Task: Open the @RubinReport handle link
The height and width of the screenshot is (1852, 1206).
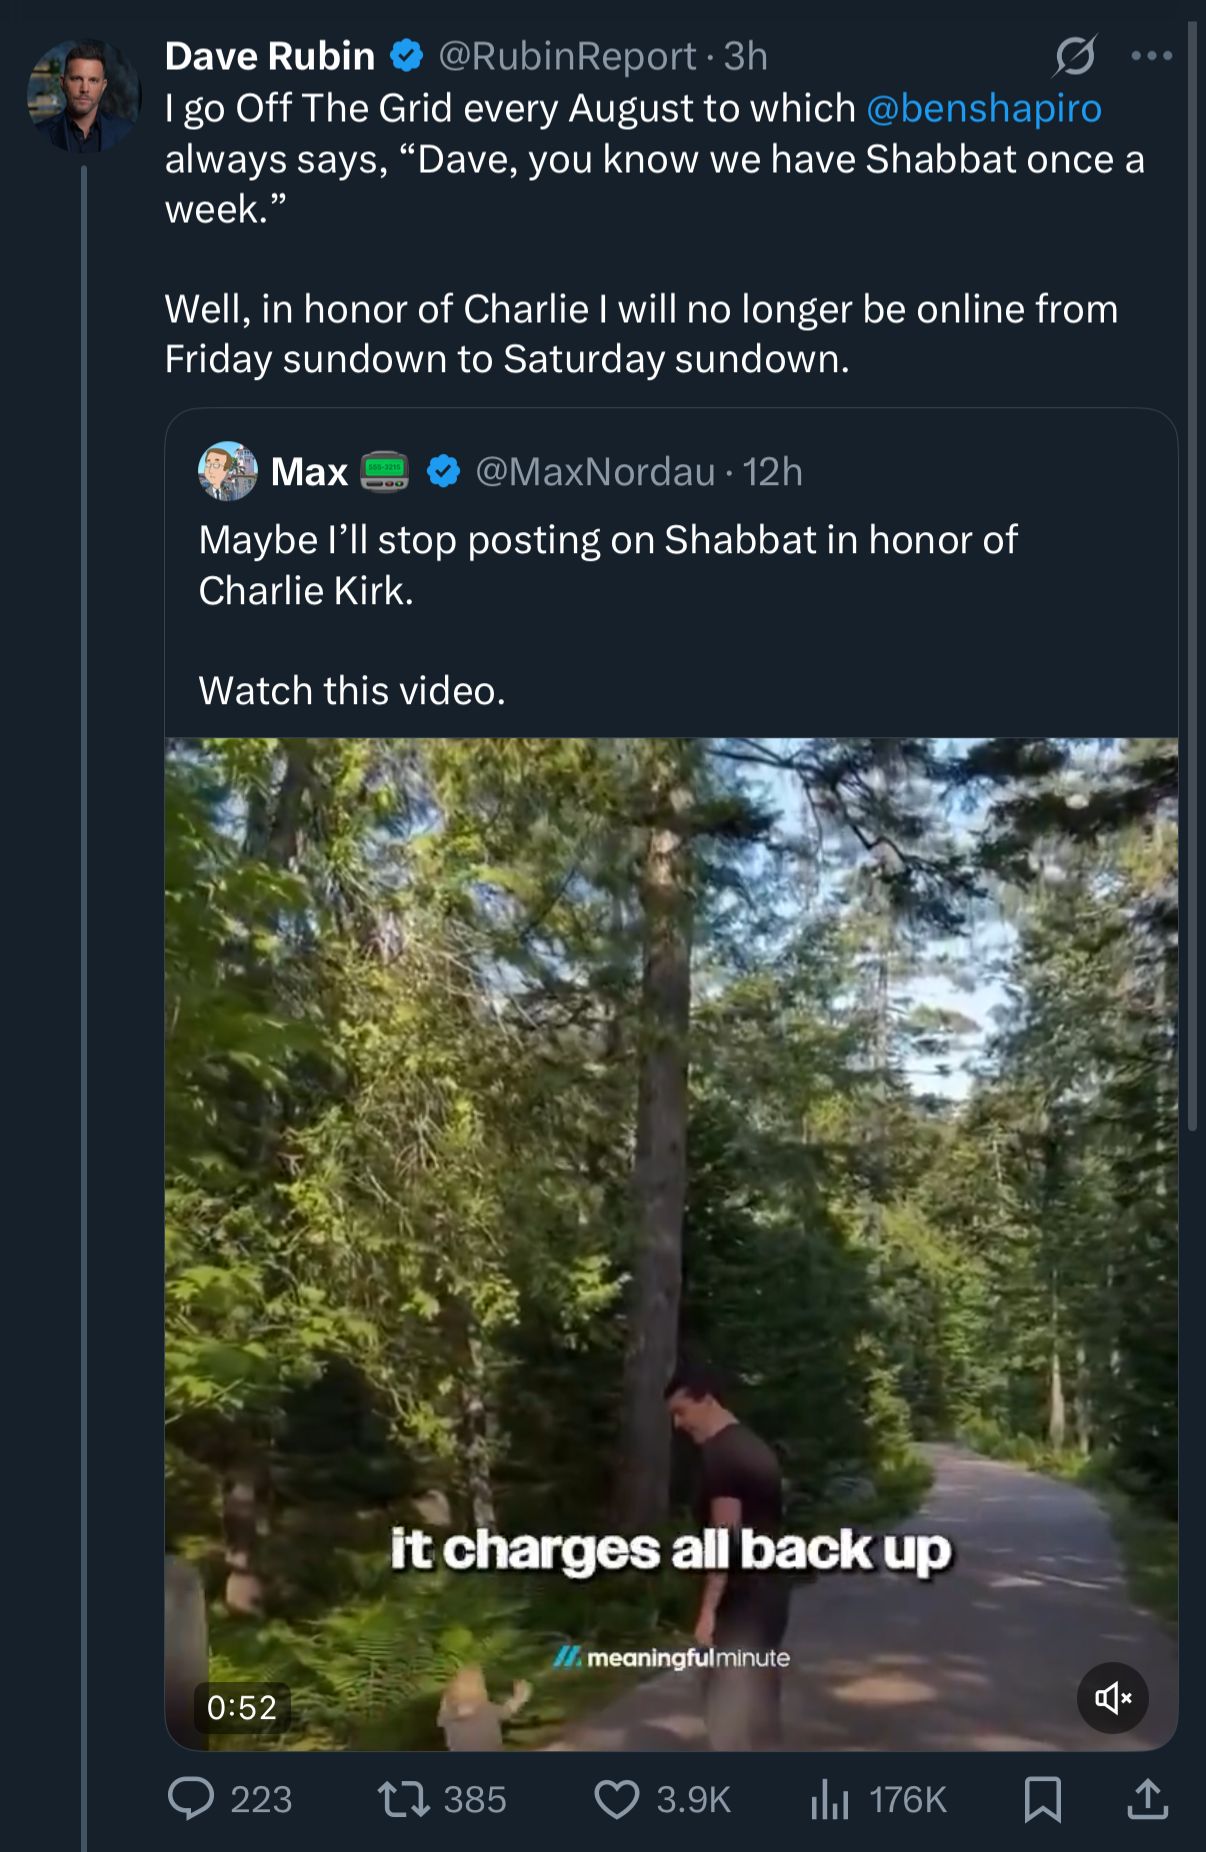Action: pos(567,56)
